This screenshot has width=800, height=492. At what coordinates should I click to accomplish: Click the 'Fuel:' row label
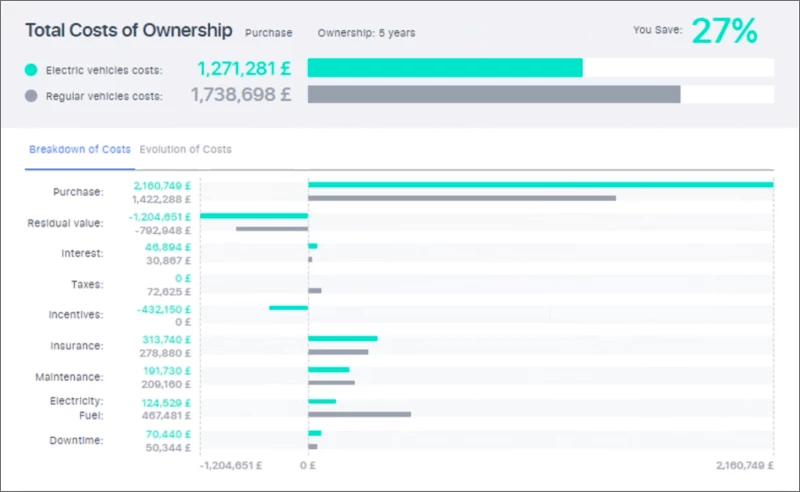tap(91, 415)
